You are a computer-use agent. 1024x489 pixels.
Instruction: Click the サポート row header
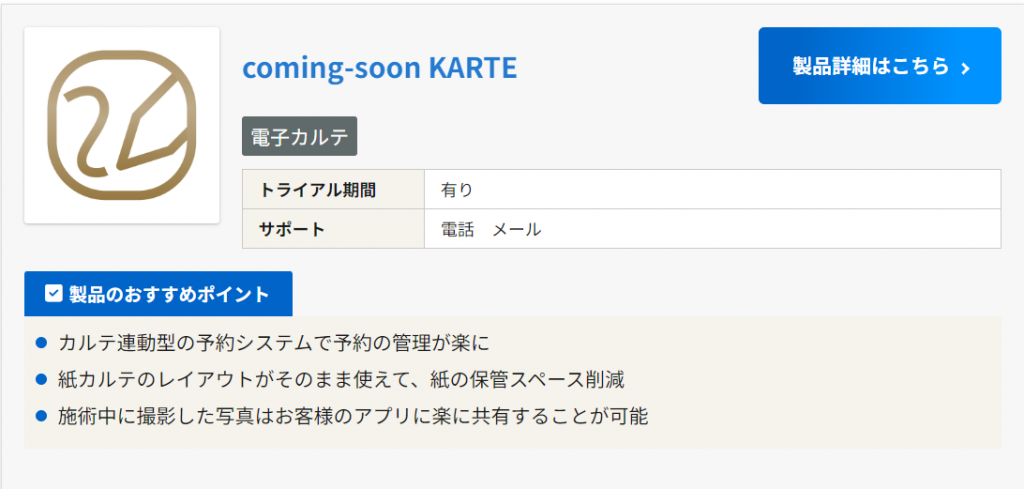click(x=292, y=229)
